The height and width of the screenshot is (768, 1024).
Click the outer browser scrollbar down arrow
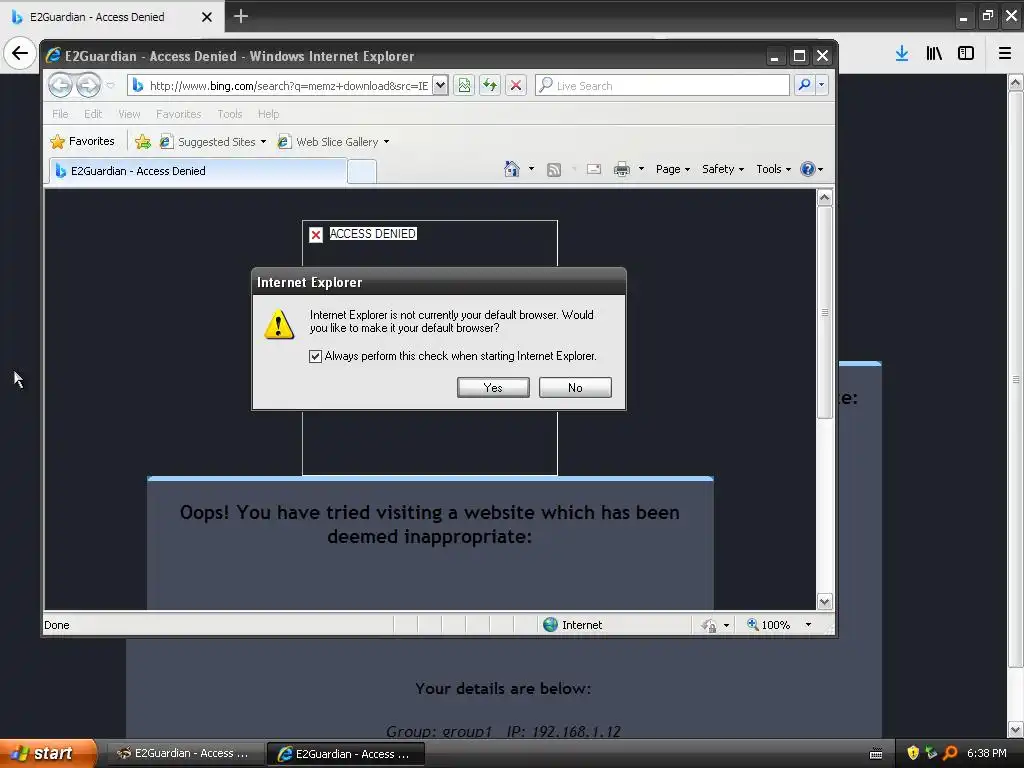[1016, 729]
